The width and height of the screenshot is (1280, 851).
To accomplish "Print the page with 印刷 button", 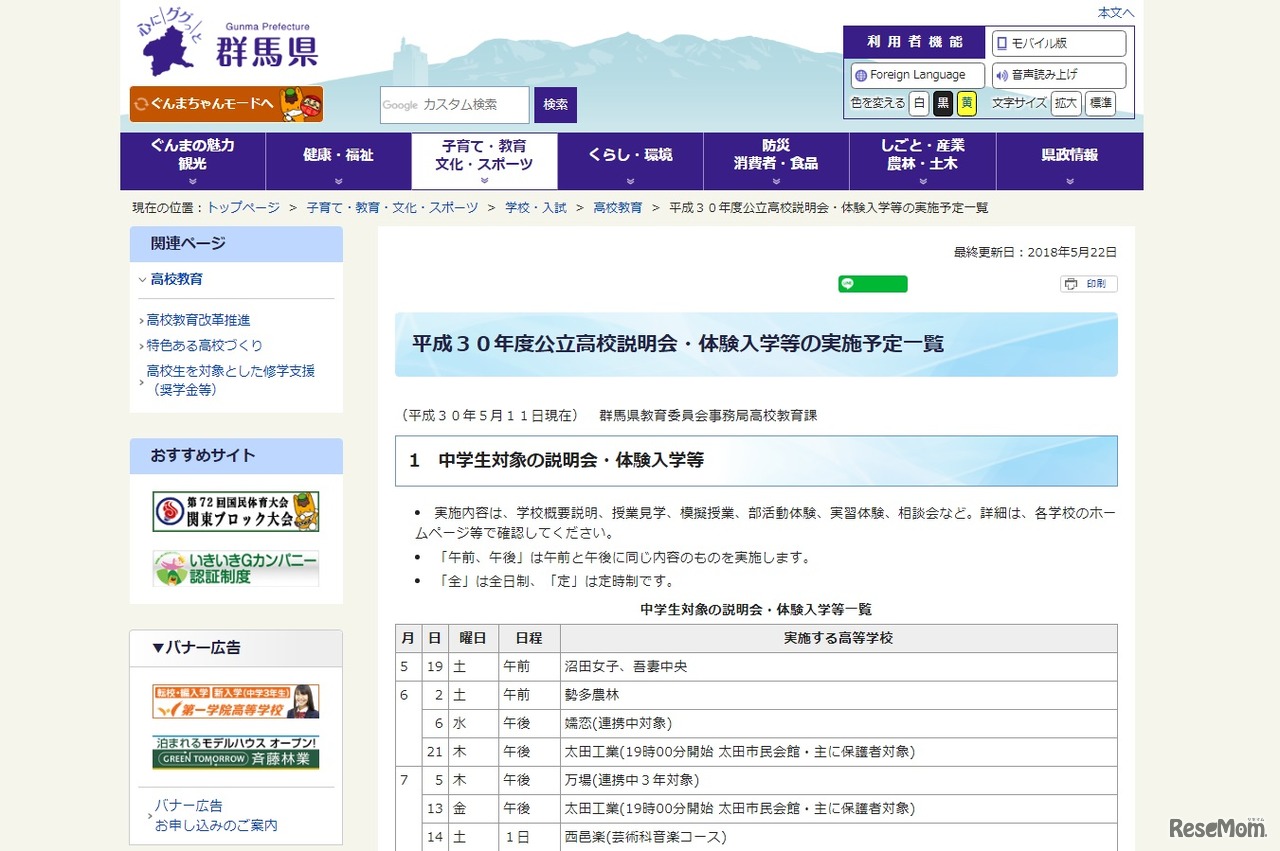I will click(x=1088, y=284).
